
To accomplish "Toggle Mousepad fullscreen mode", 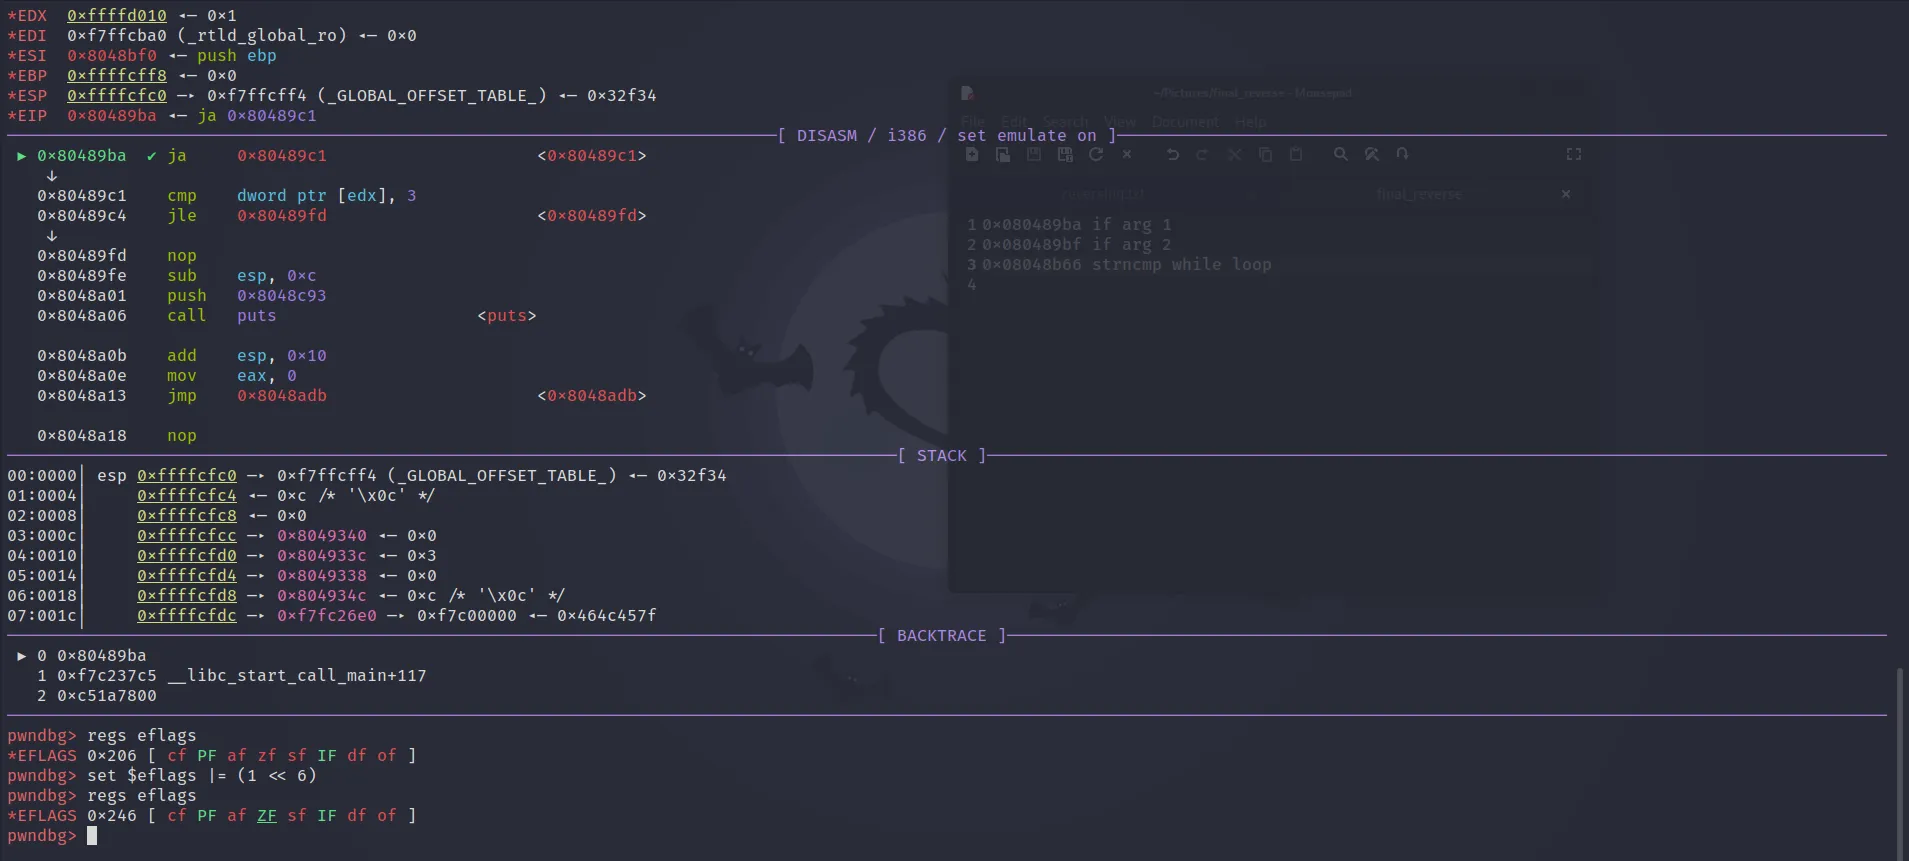I will [x=1573, y=154].
